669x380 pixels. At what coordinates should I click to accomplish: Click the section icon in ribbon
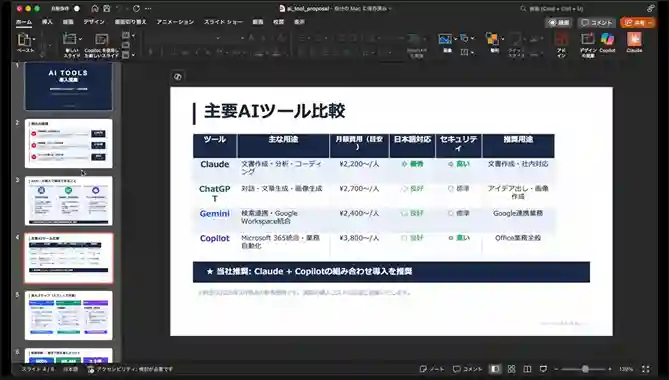[125, 55]
